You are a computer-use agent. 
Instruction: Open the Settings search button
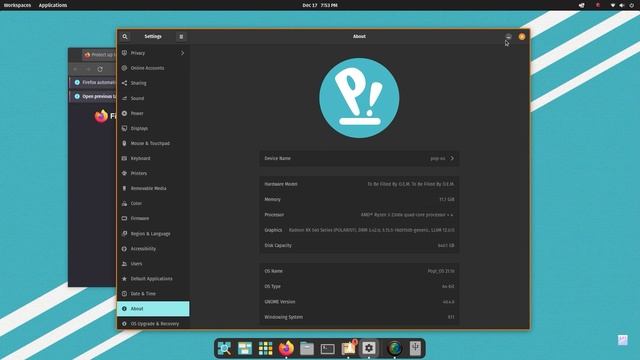pos(125,37)
